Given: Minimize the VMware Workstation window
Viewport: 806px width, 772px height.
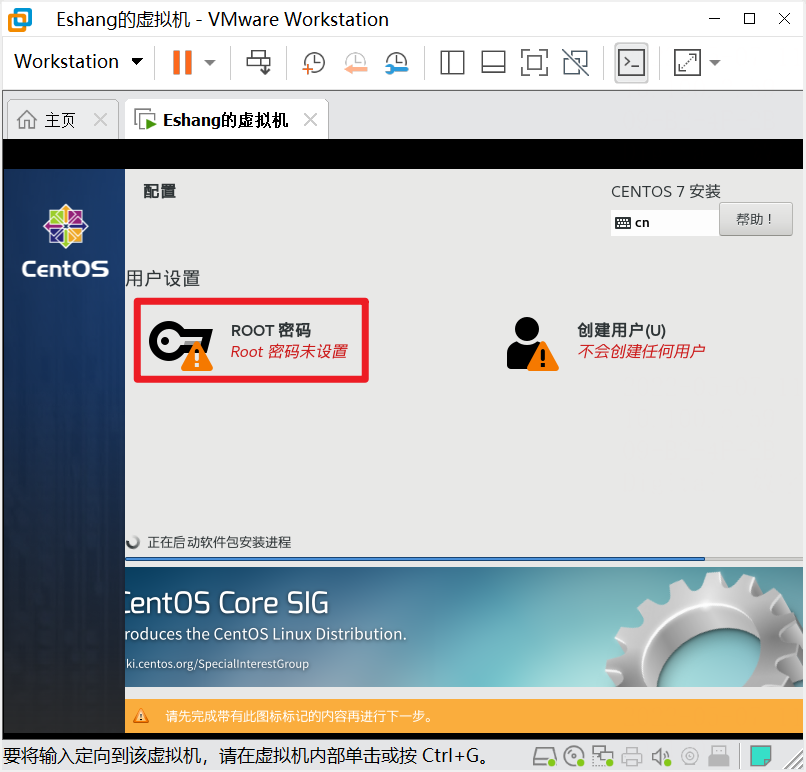Looking at the screenshot, I should [715, 19].
